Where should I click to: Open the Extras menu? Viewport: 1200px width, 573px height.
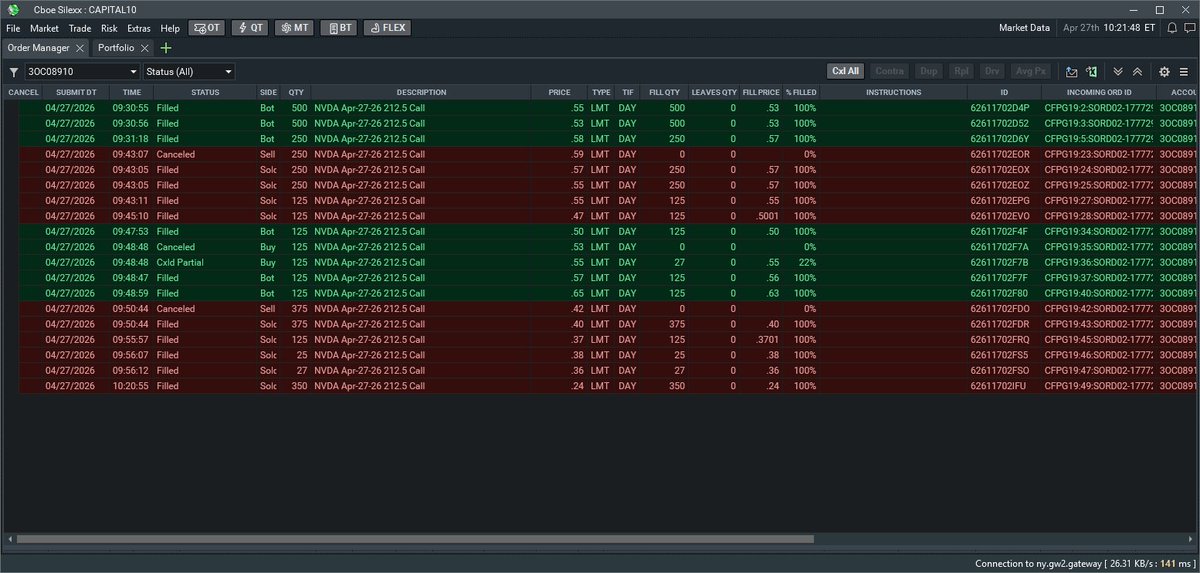coord(139,28)
